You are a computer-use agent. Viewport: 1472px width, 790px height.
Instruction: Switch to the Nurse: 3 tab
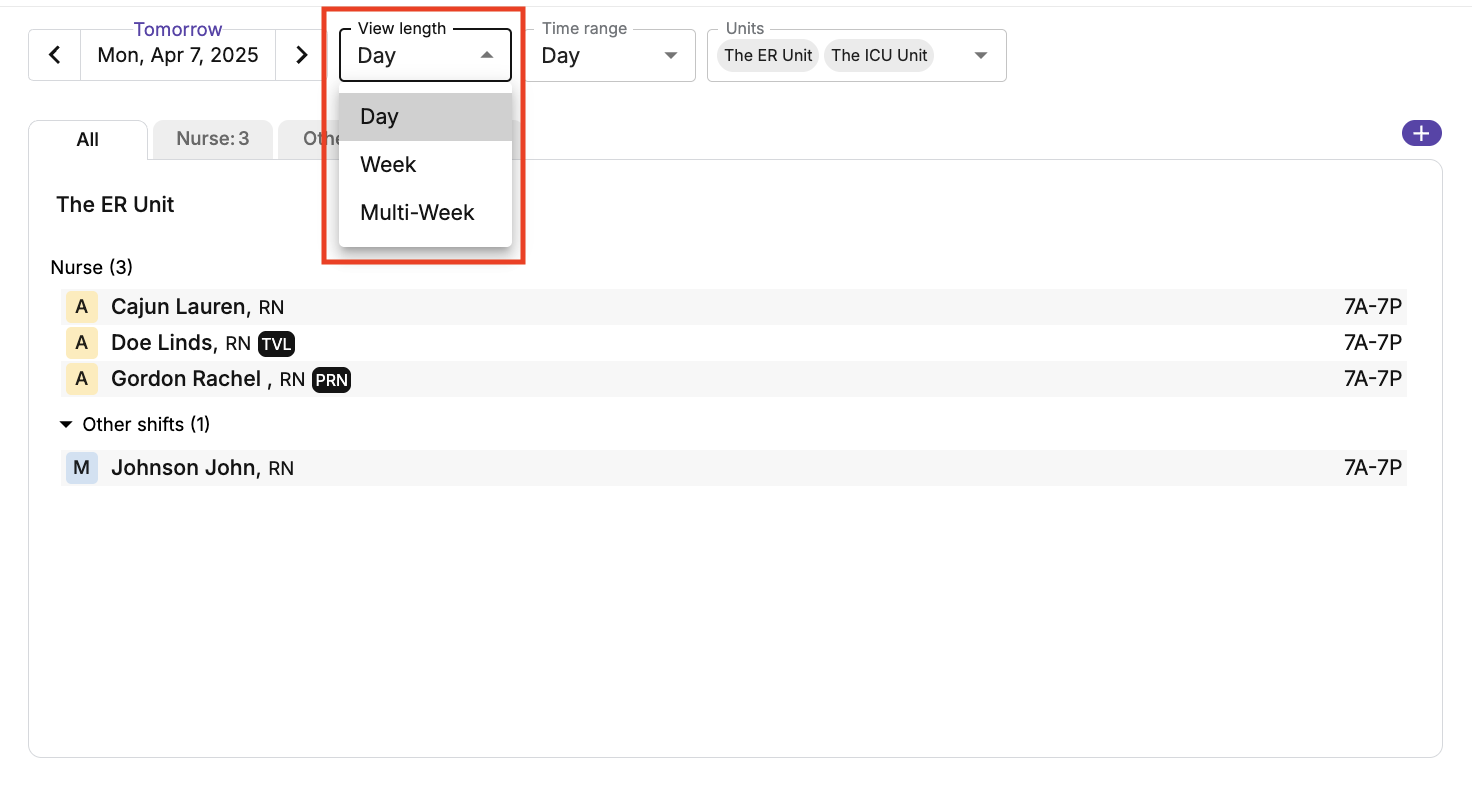pos(212,139)
